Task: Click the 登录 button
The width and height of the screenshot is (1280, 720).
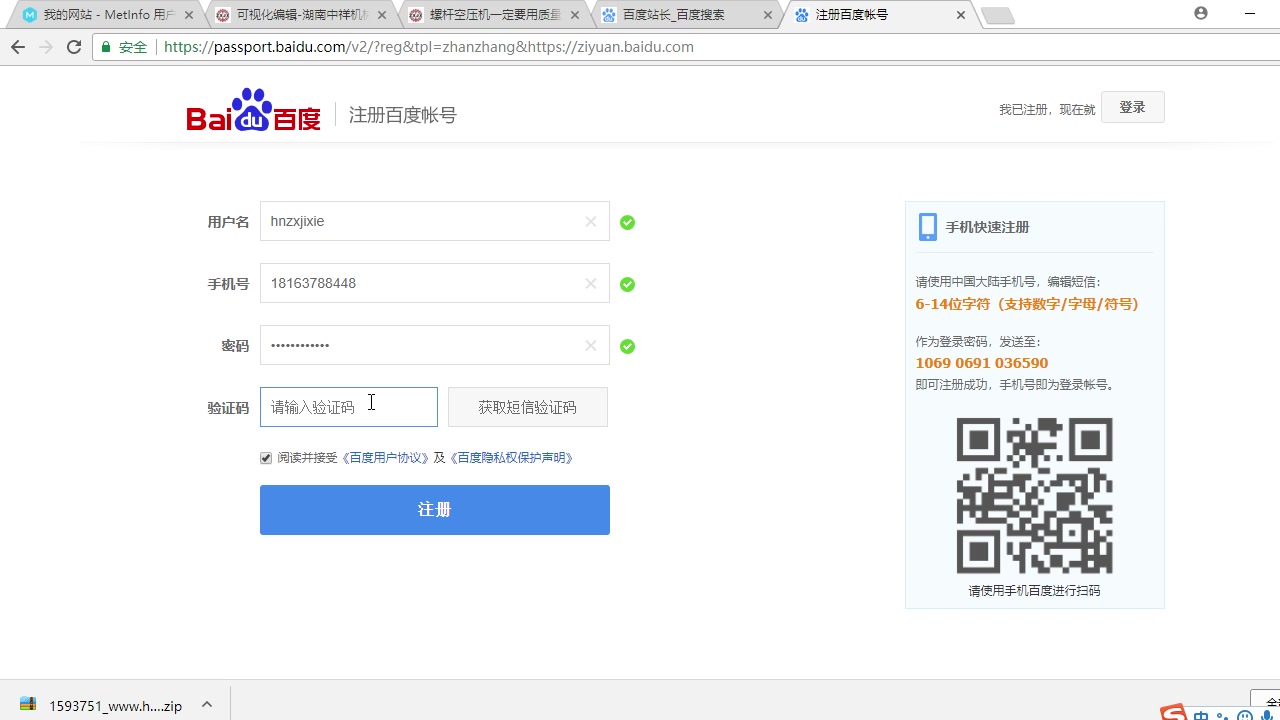Action: click(1132, 107)
